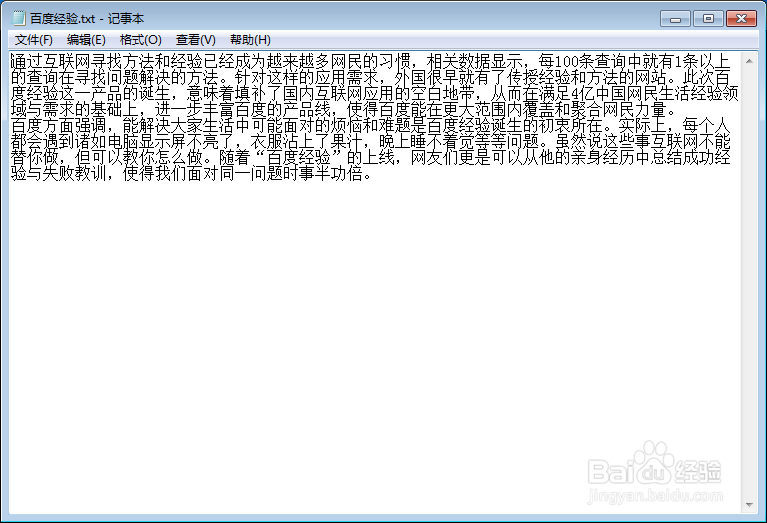Open the 编辑(E) menu
Screen dimensions: 767x523
(86, 40)
